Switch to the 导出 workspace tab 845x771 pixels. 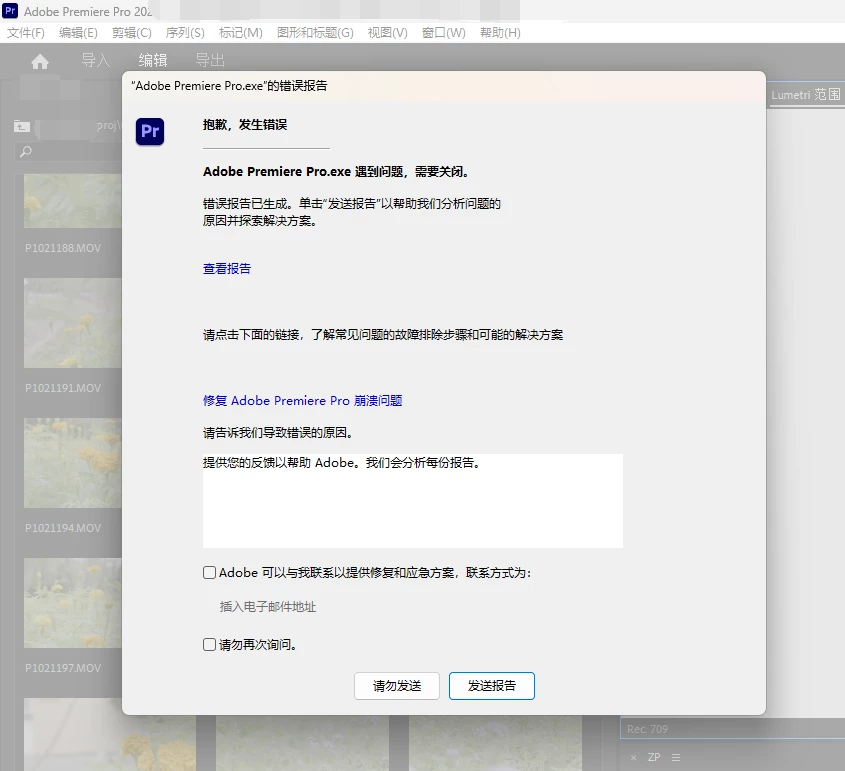210,60
